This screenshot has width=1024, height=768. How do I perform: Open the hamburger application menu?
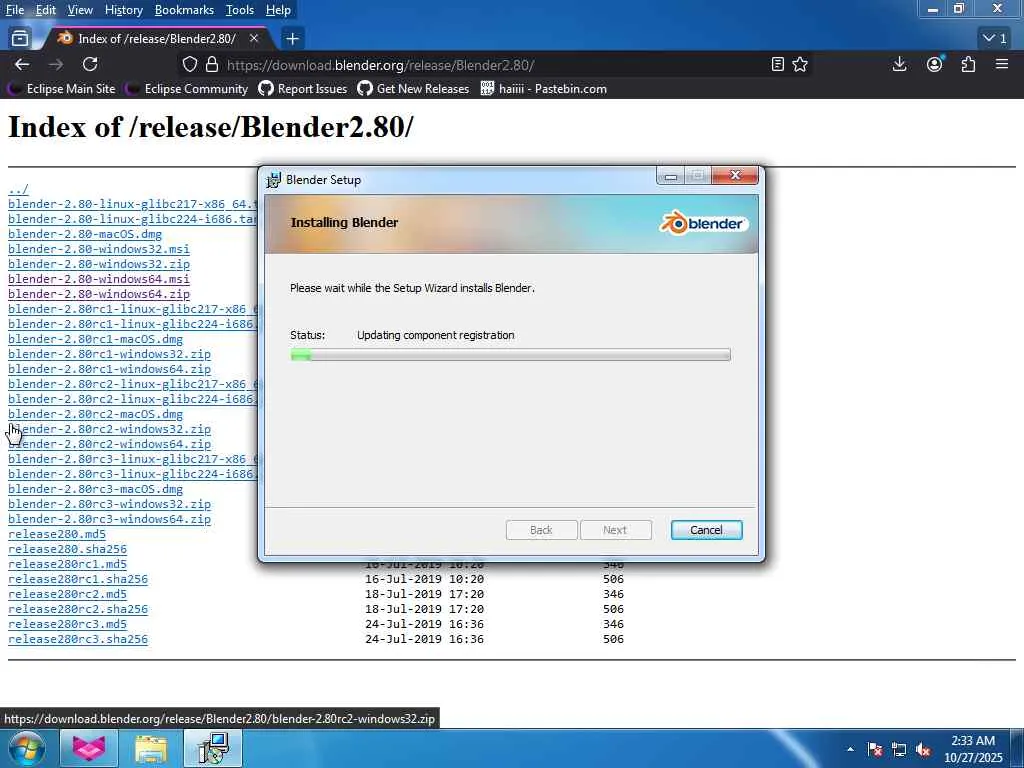click(1002, 64)
